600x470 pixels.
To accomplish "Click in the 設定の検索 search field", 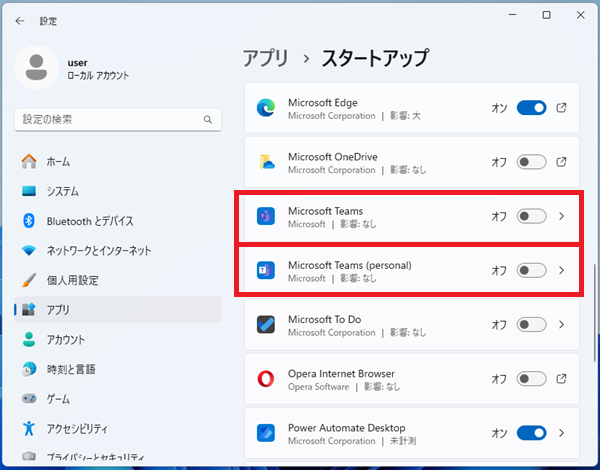I will point(118,119).
